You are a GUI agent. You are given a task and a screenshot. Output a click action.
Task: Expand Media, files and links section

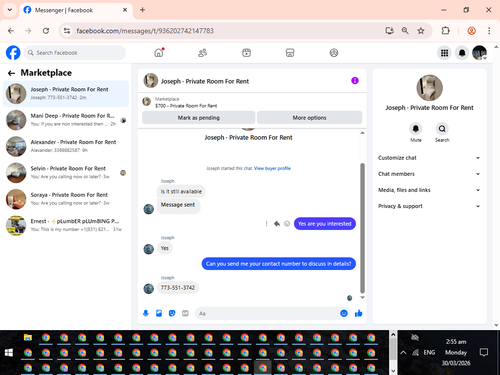pos(429,190)
